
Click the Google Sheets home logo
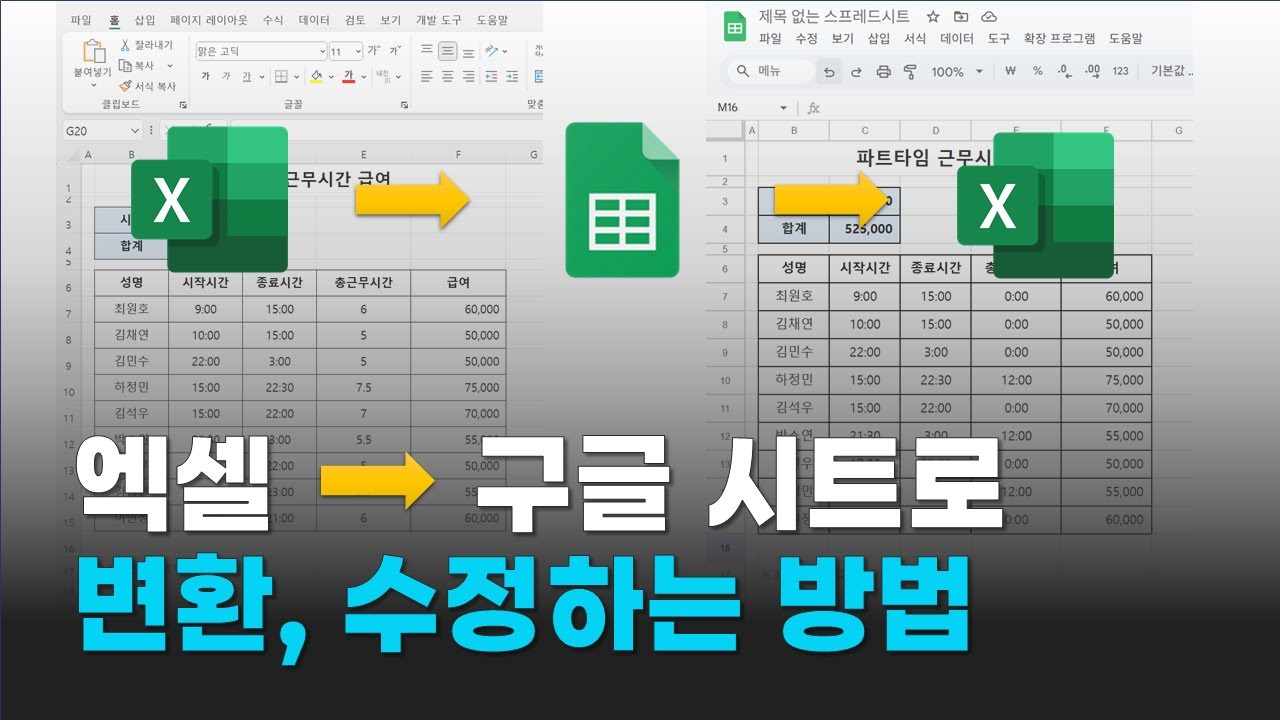coord(735,28)
